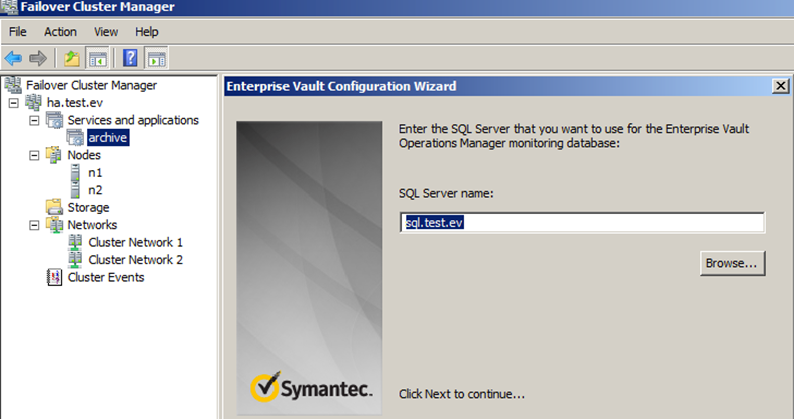Screen dimensions: 794x419
Task: Click the 'Click Next to continue...' text
Action: (462, 394)
